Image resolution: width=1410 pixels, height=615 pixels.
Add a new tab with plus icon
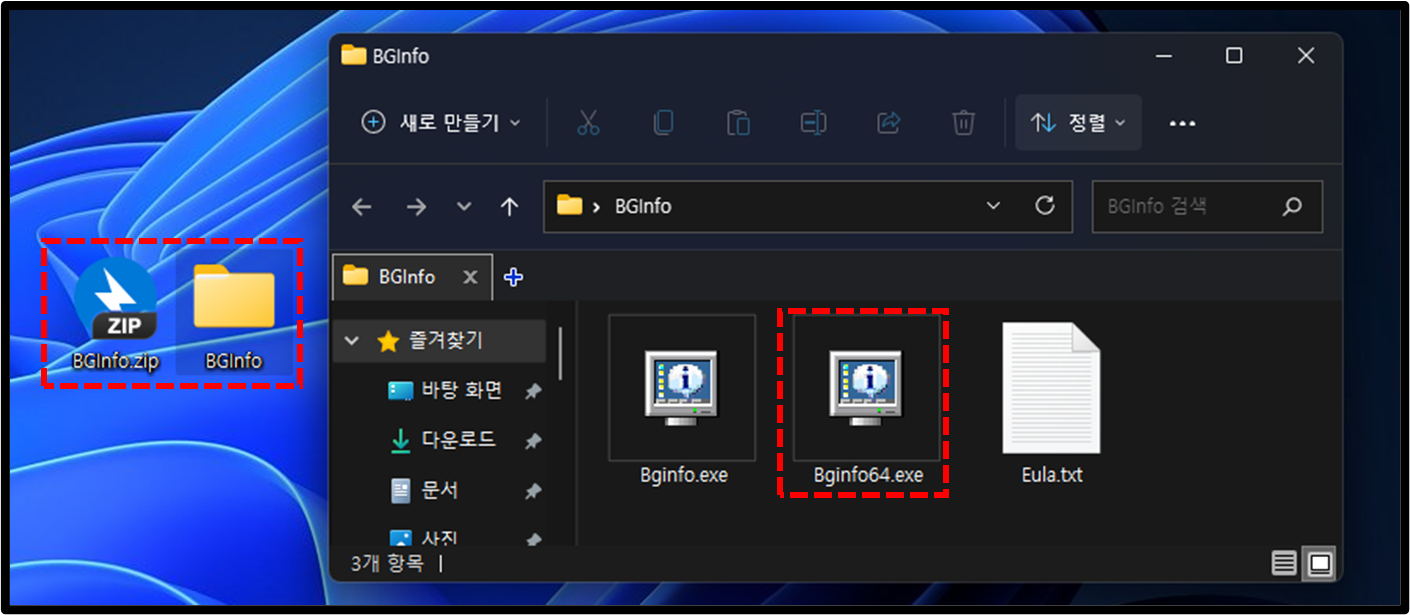[x=513, y=277]
